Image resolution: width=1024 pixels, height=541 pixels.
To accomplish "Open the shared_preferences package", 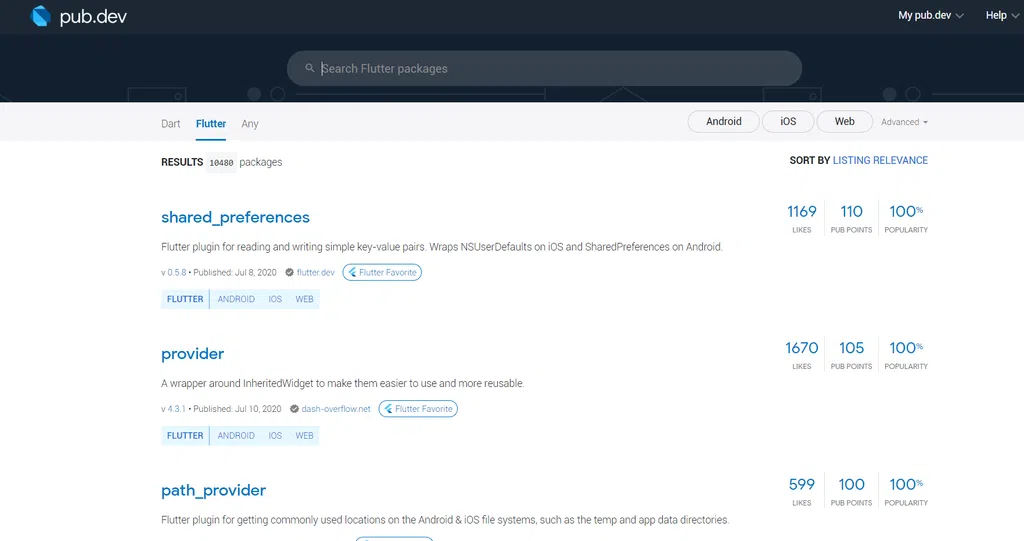I will tap(235, 217).
